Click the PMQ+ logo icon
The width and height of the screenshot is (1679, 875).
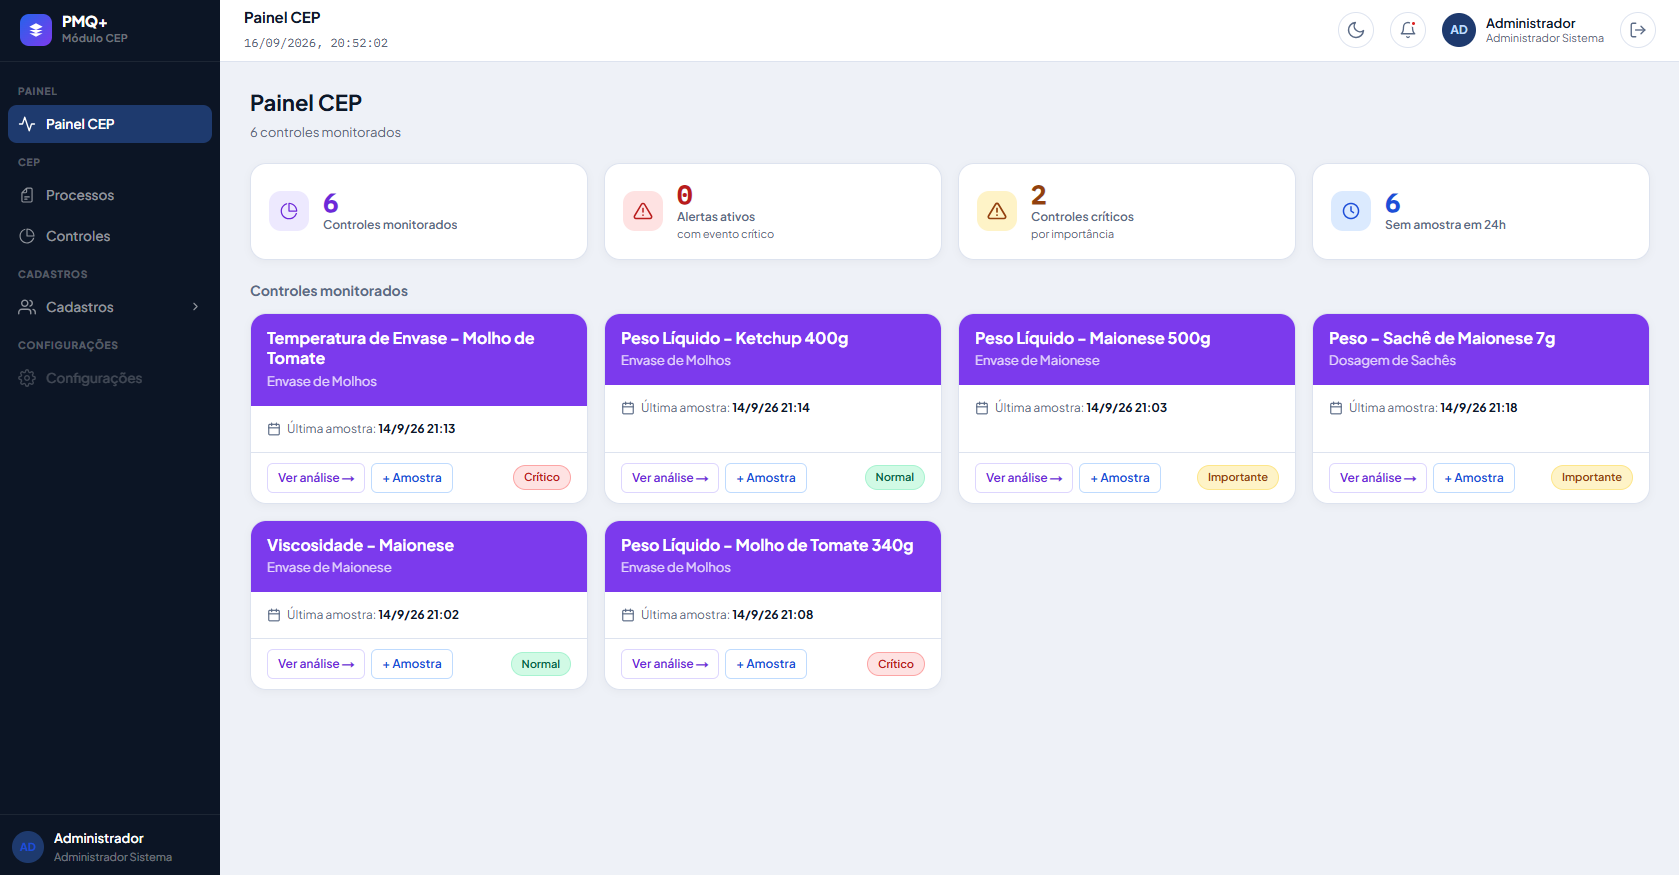coord(36,30)
